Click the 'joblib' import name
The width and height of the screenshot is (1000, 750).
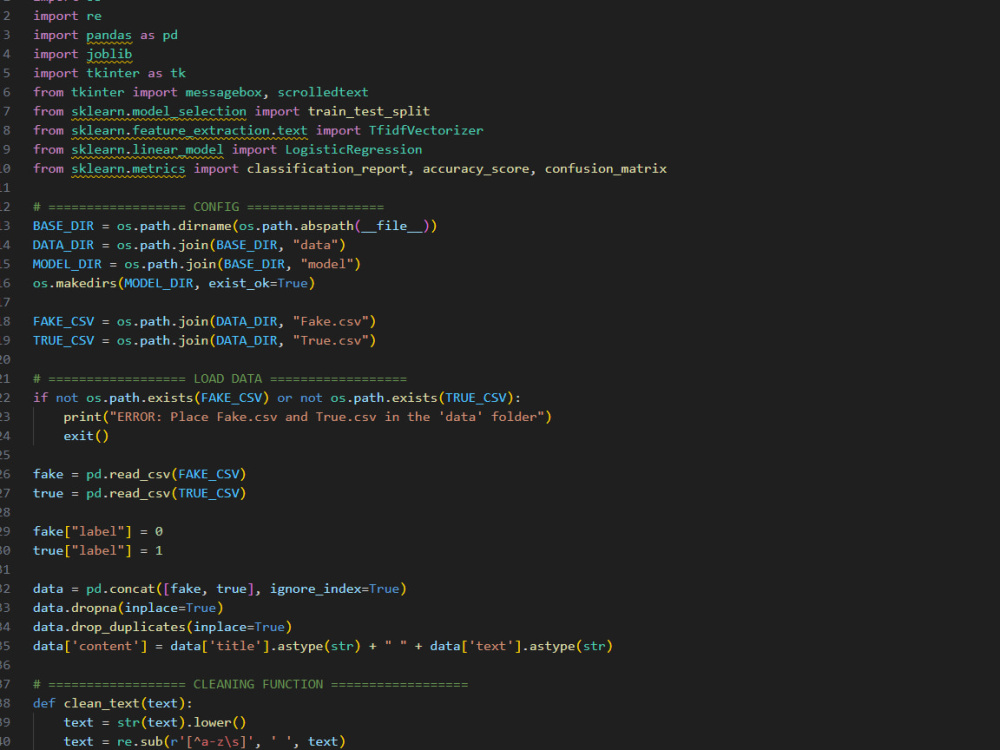pos(109,54)
